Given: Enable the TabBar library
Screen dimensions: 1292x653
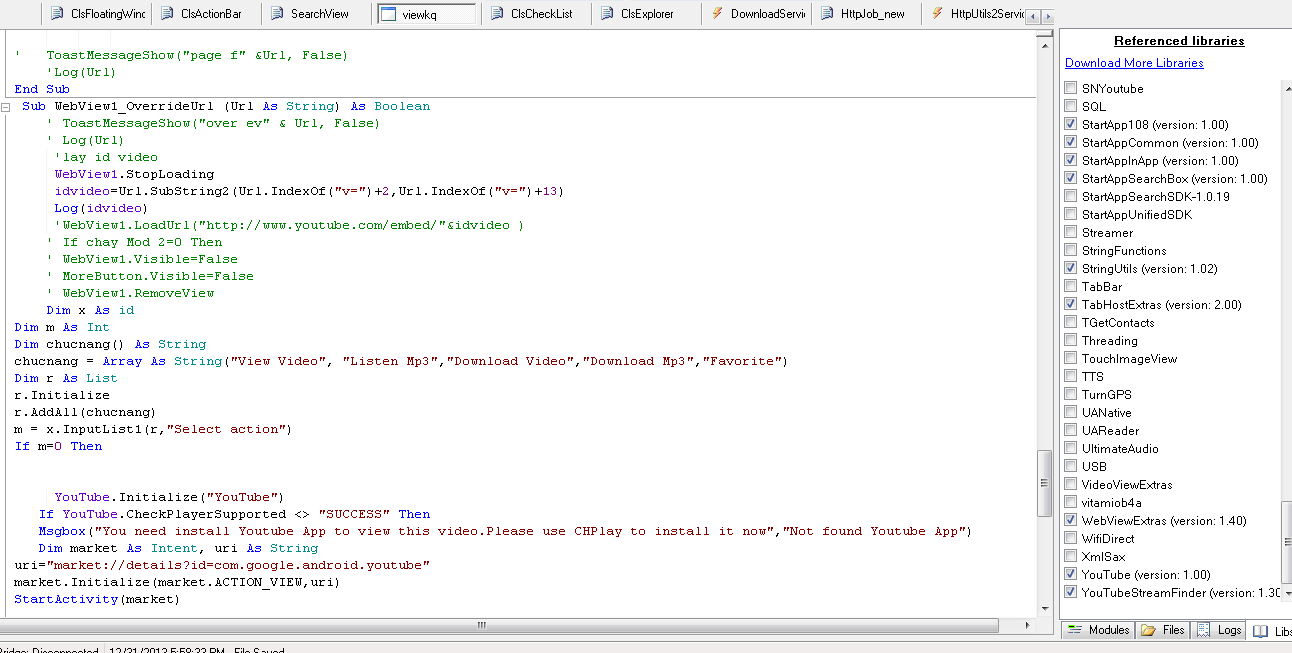Looking at the screenshot, I should (x=1071, y=286).
